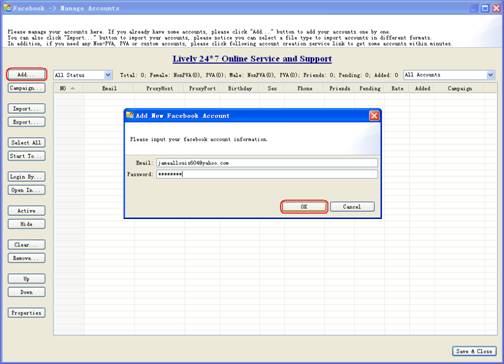
Task: Click the Remove... button
Action: 26,258
